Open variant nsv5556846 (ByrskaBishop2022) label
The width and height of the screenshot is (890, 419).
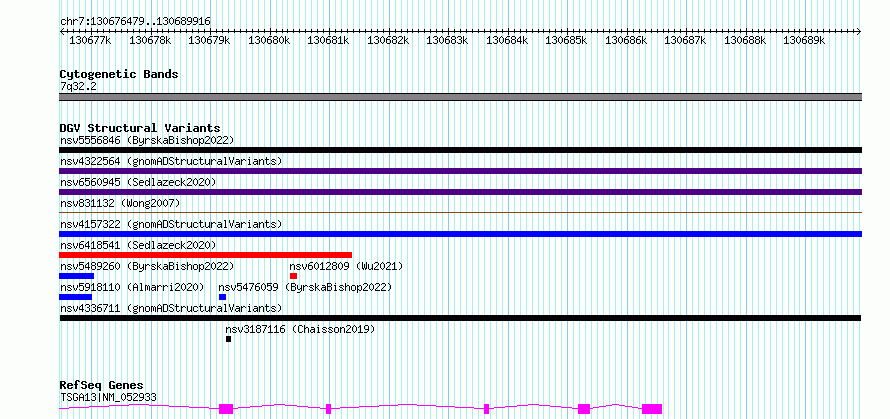point(147,140)
